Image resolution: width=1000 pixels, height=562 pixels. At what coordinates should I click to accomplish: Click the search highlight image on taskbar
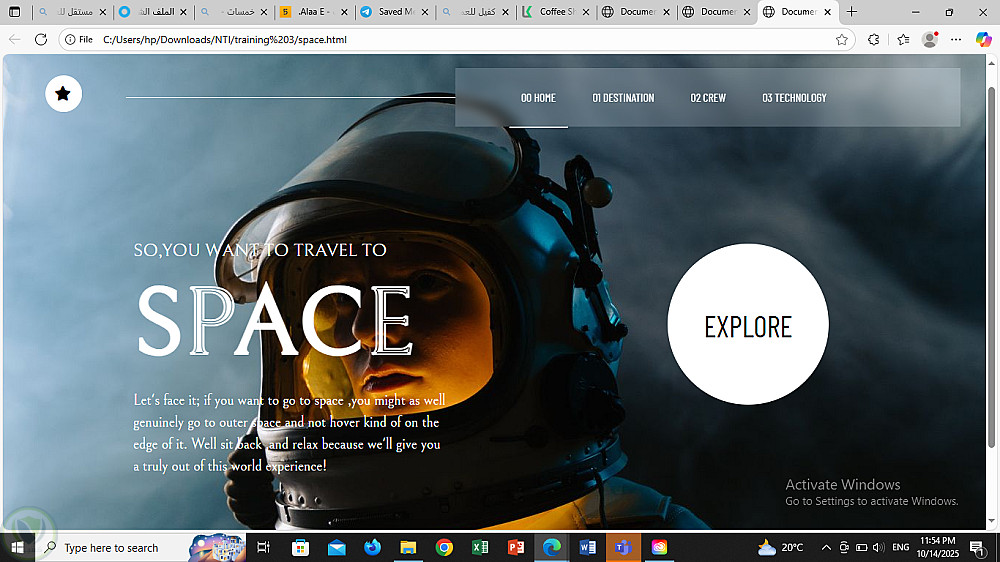click(217, 547)
